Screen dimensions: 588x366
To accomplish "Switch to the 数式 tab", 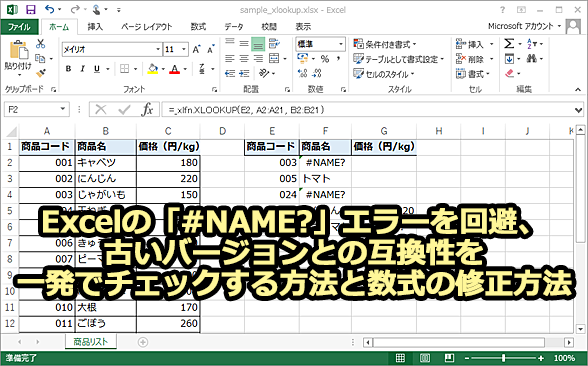I will 198,27.
